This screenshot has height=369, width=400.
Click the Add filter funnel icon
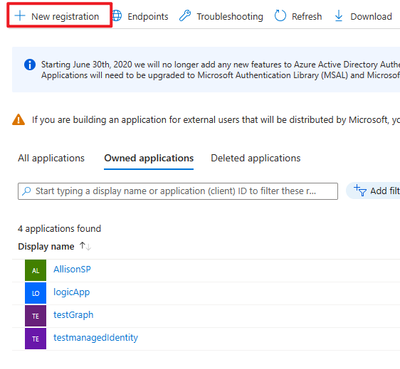360,190
